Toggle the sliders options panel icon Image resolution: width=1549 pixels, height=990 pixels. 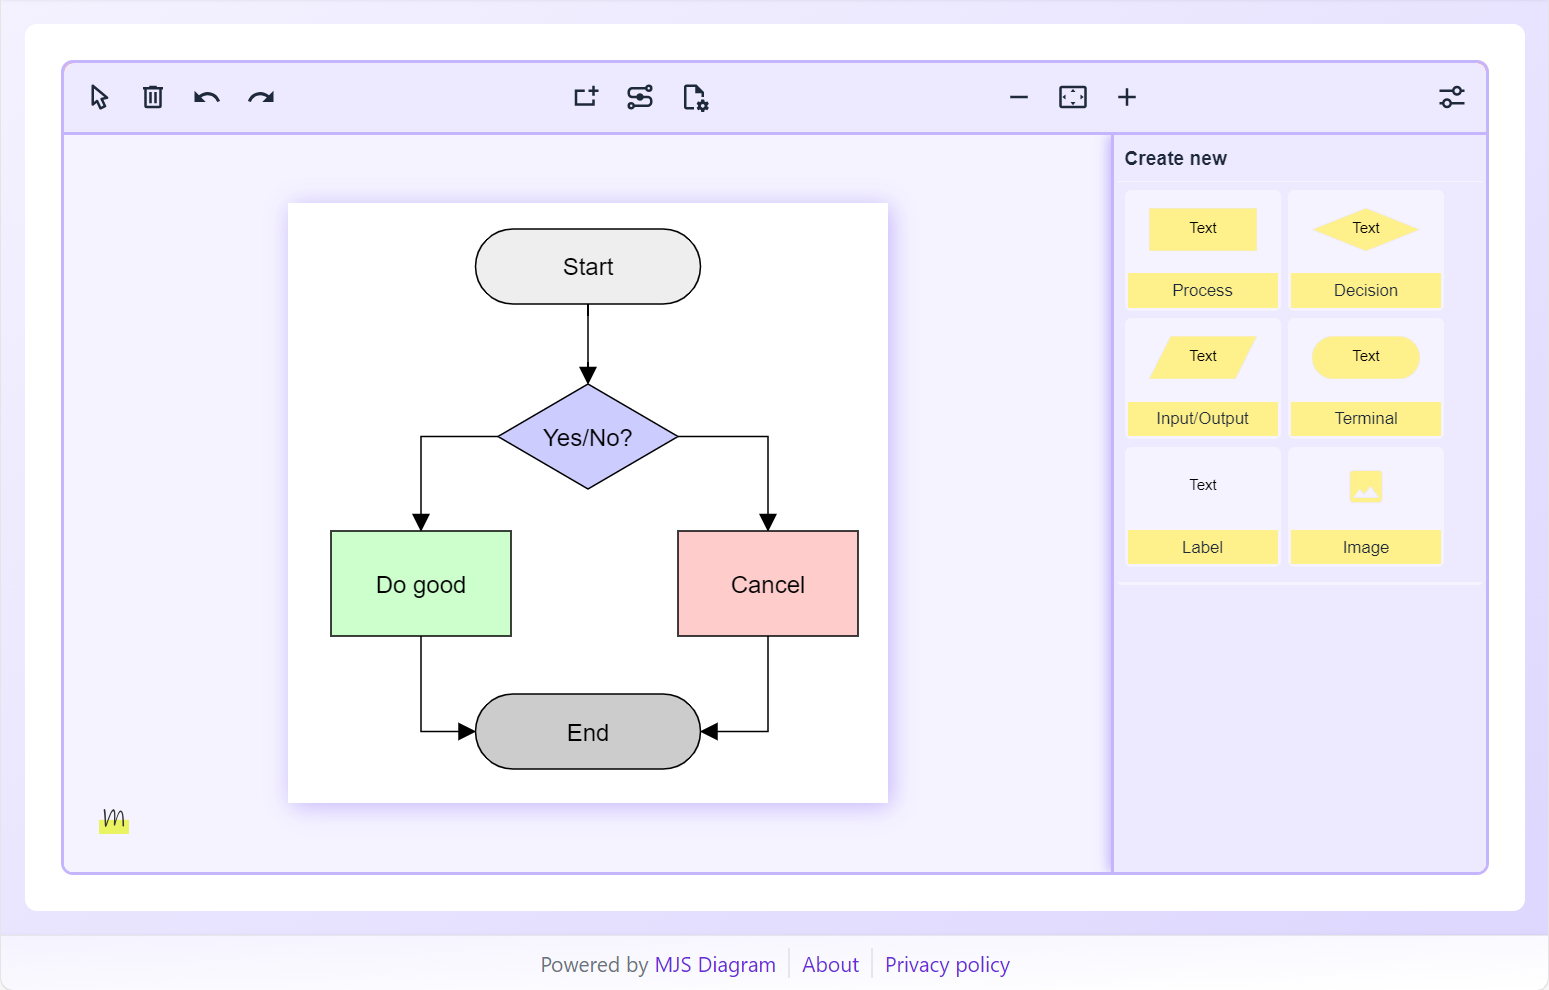(1452, 97)
